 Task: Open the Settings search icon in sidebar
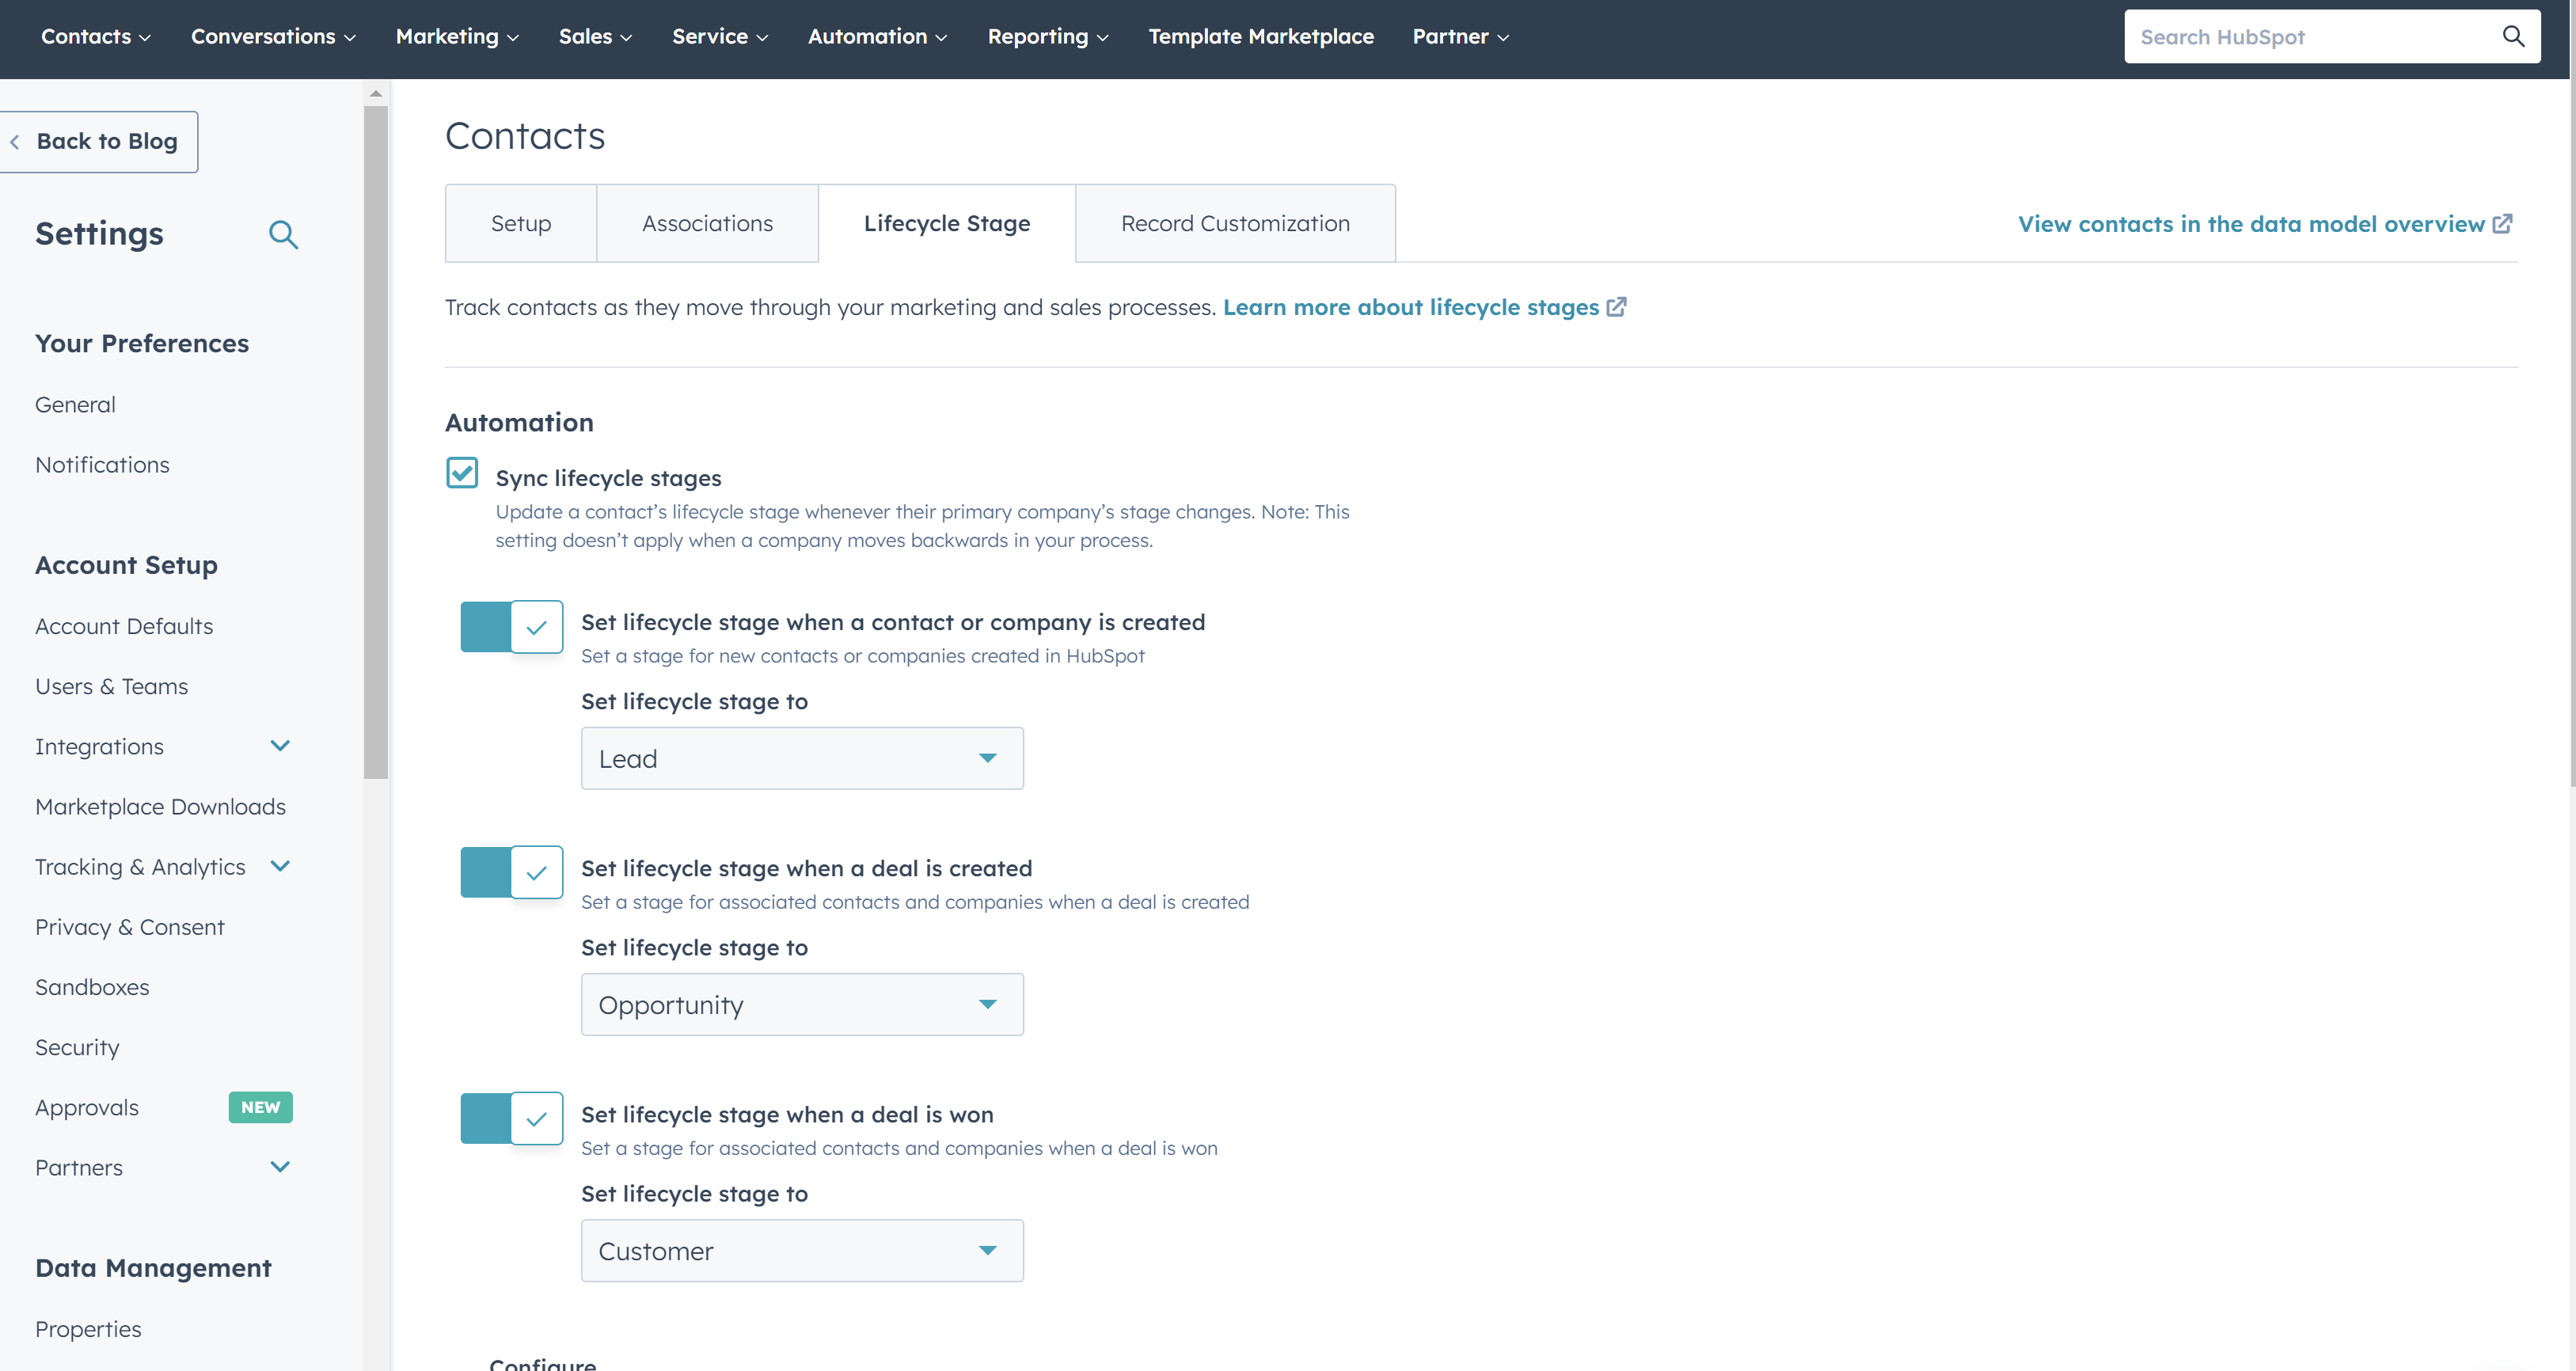[x=284, y=235]
